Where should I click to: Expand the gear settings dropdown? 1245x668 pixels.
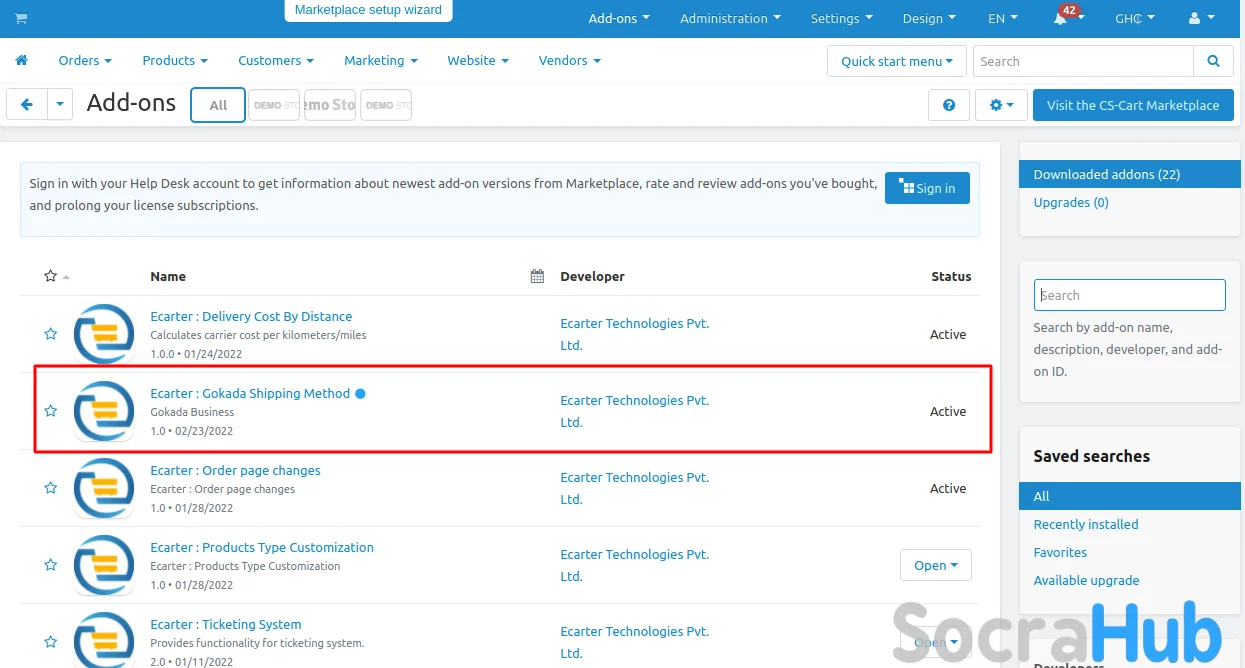pos(1000,105)
